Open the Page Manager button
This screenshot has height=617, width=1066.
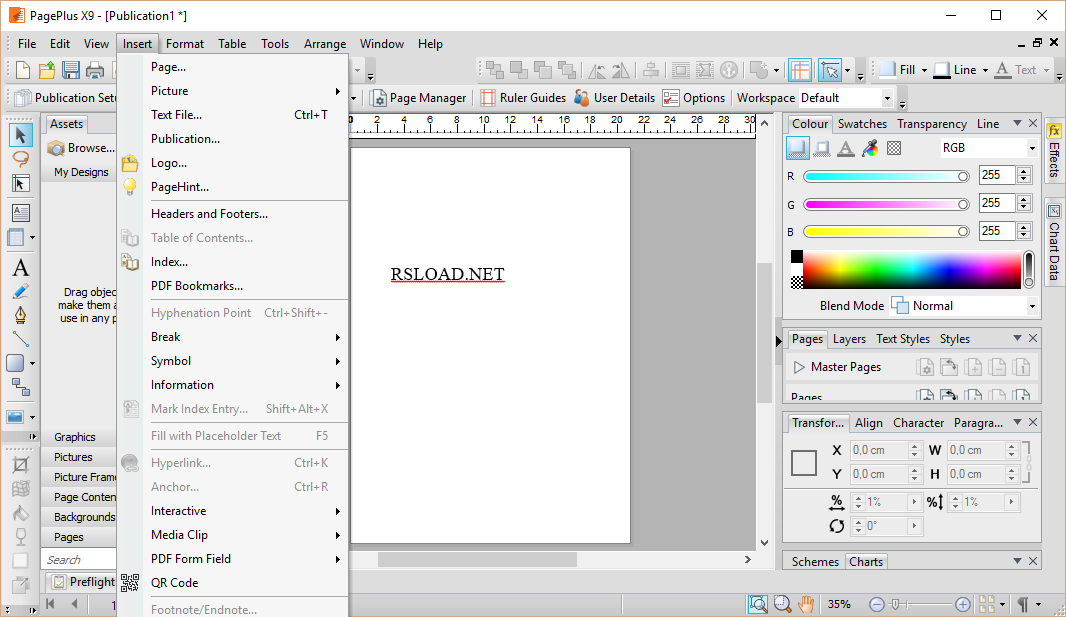pyautogui.click(x=418, y=98)
